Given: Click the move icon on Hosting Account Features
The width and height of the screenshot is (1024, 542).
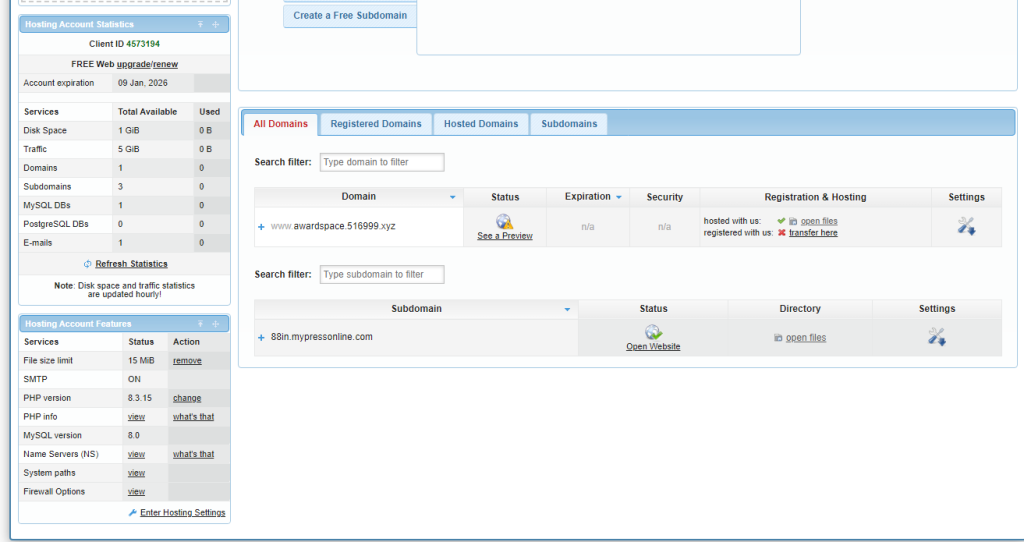Looking at the screenshot, I should pyautogui.click(x=216, y=324).
